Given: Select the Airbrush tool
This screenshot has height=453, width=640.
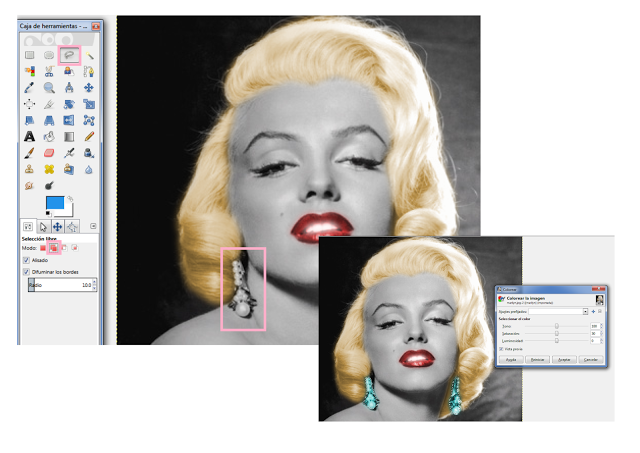Looking at the screenshot, I should pos(69,153).
